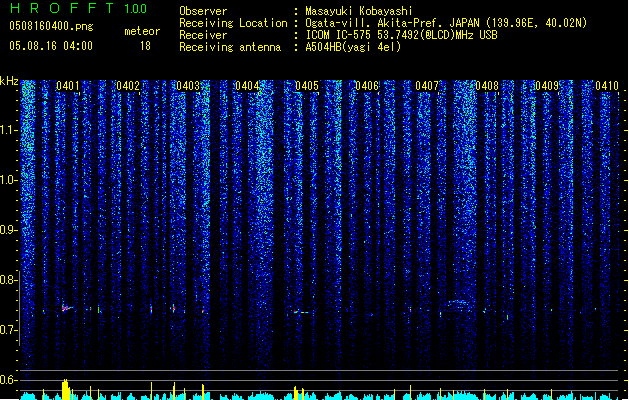Click the 0.8 kHz axis label
The height and width of the screenshot is (400, 629).
8,280
